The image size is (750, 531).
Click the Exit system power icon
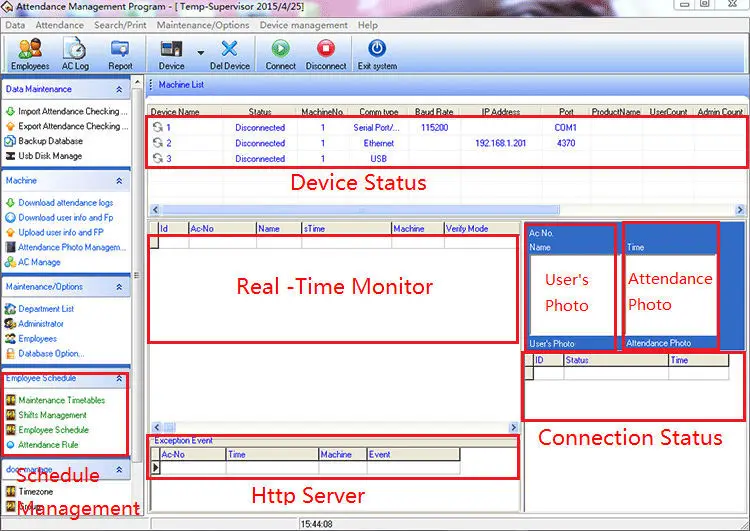click(x=377, y=50)
